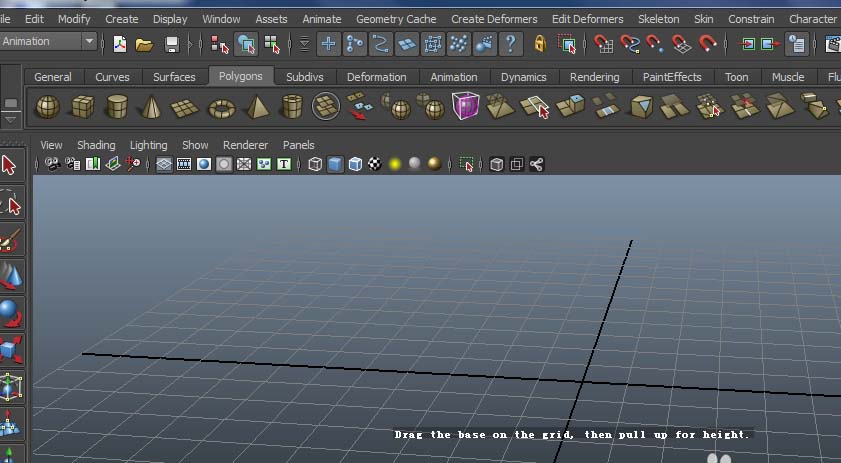Open the selection mask menu icon before plus icon
The height and width of the screenshot is (463, 841).
(x=304, y=44)
